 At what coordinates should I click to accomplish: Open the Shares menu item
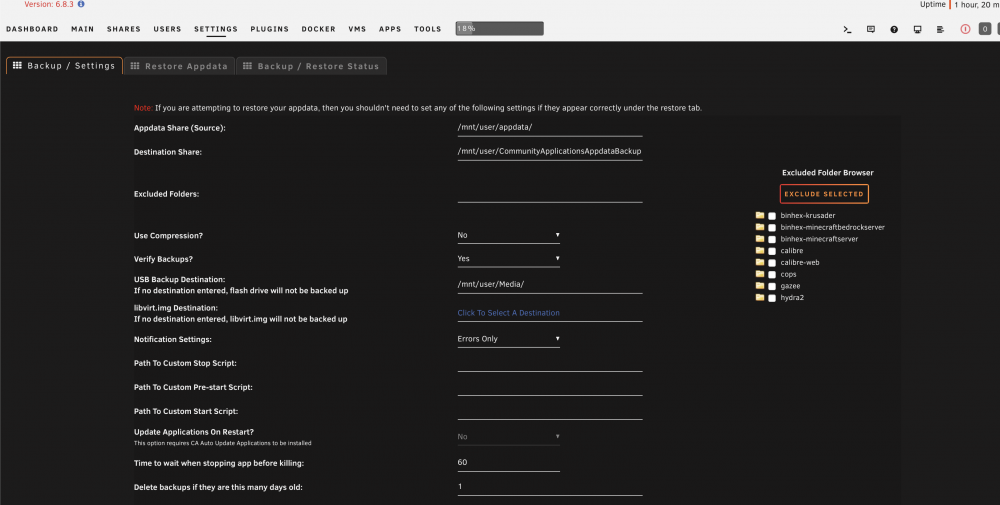tap(124, 29)
